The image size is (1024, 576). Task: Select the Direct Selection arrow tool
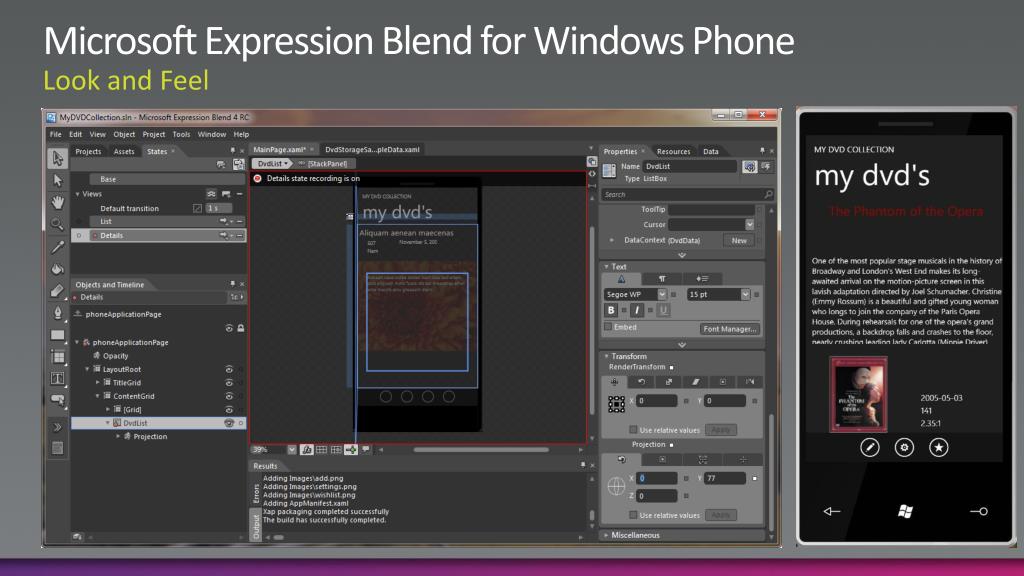(57, 181)
